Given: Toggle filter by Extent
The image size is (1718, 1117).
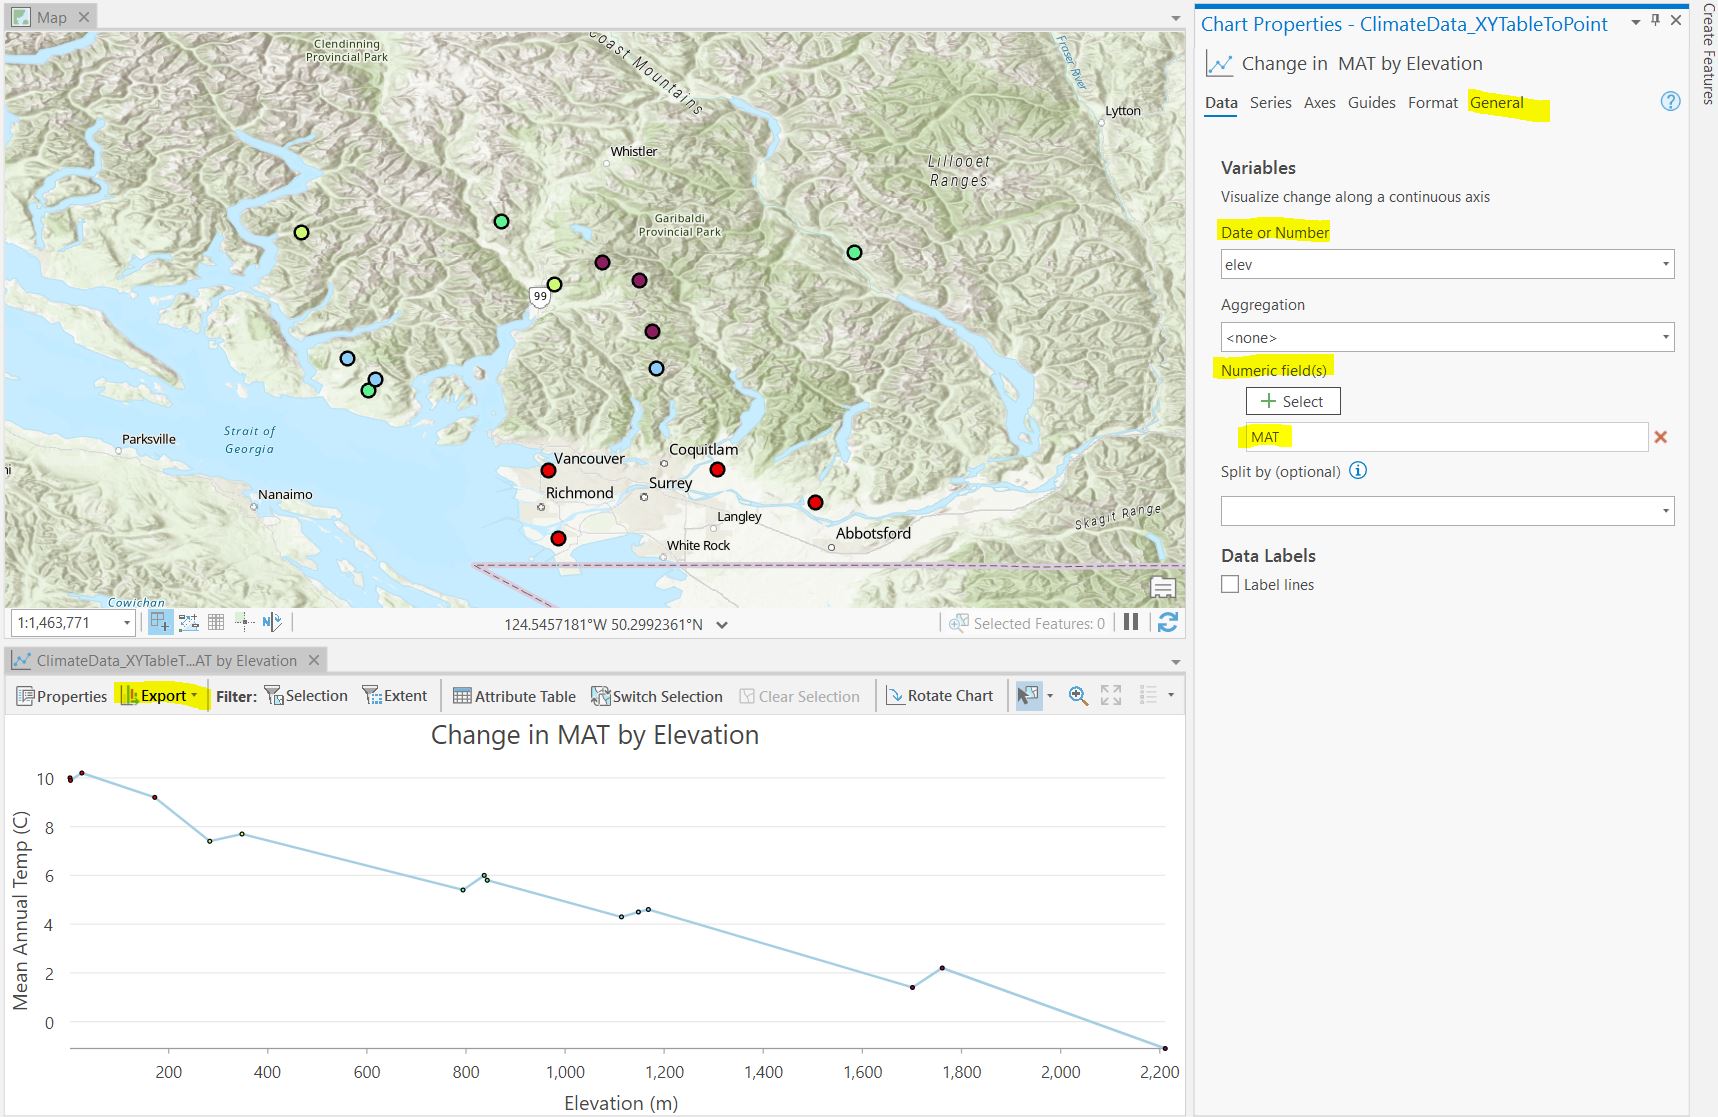Looking at the screenshot, I should tap(395, 696).
